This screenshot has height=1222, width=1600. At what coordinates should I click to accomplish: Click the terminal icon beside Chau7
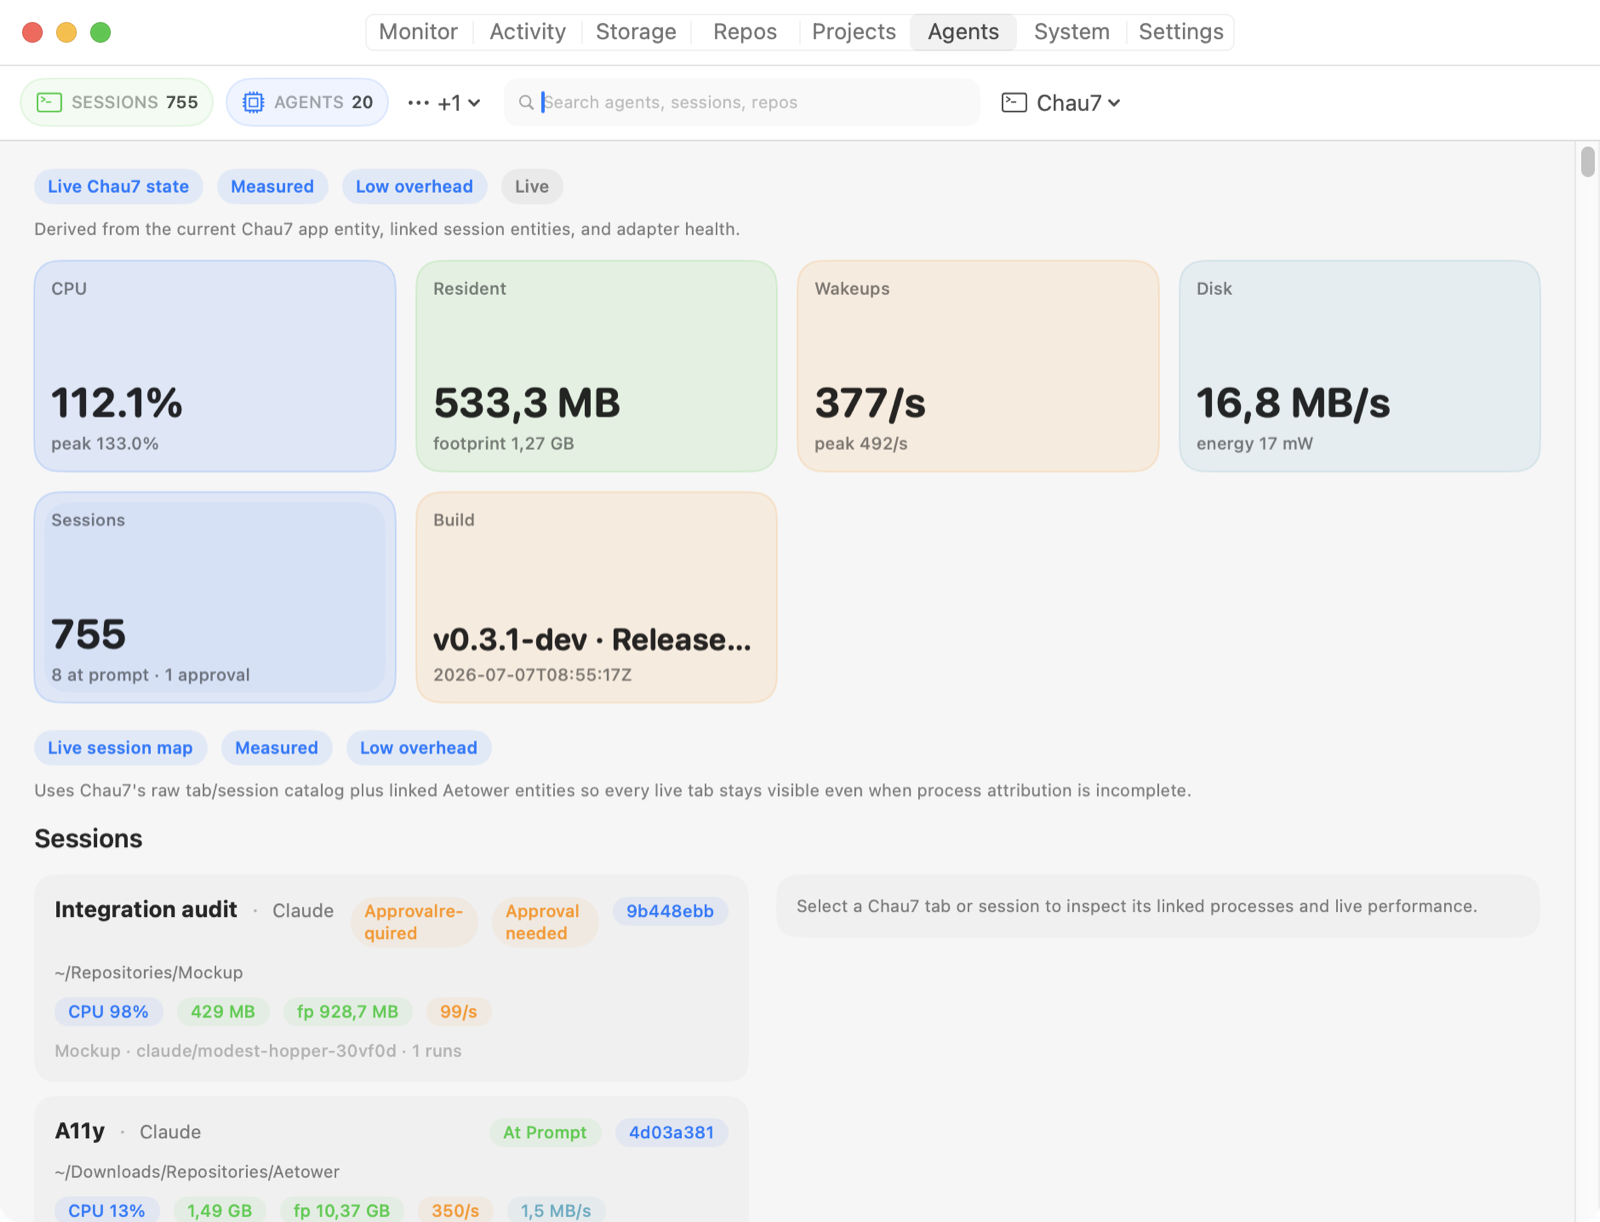click(1014, 102)
